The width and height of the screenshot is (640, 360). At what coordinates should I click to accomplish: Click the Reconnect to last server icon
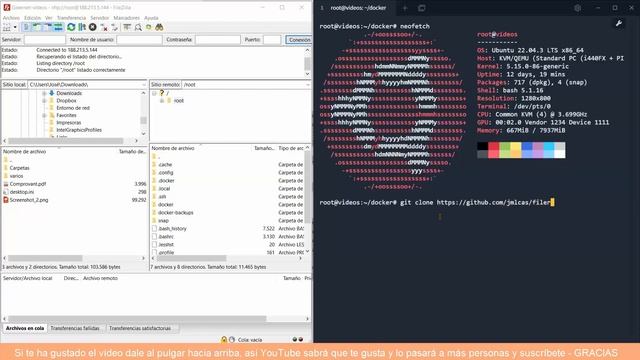point(115,27)
